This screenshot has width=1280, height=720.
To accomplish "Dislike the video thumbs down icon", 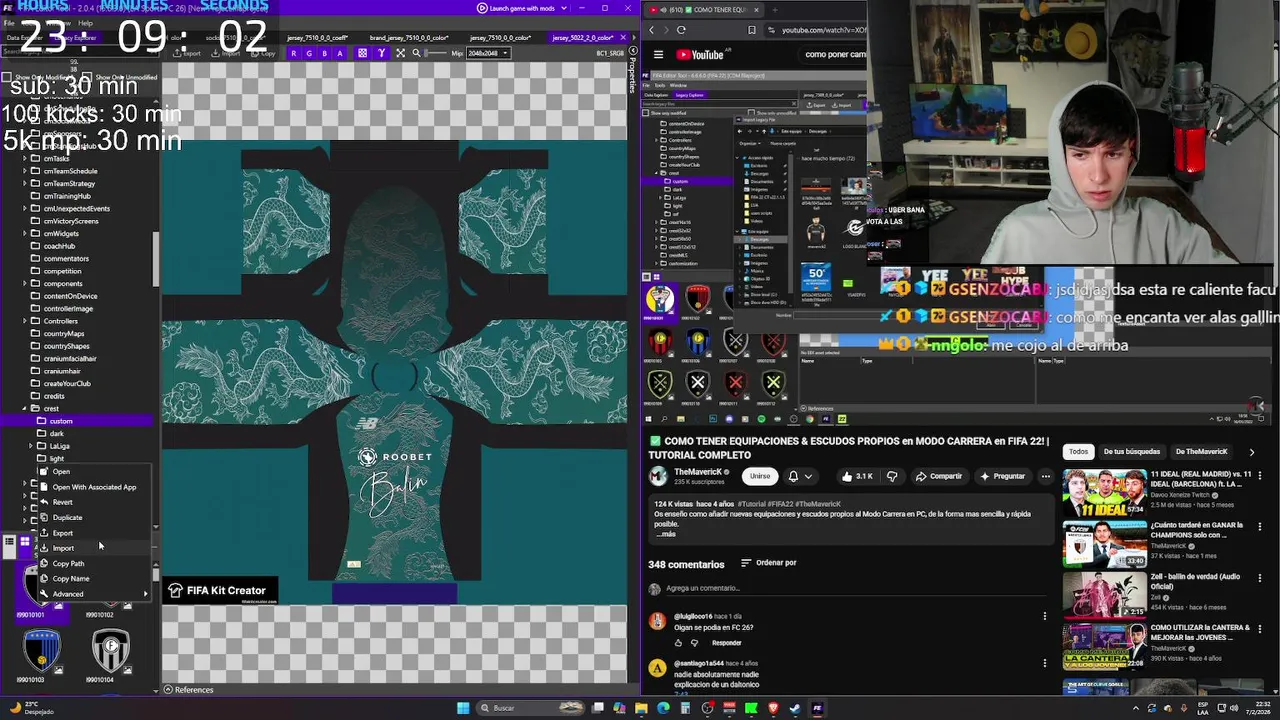I will pos(892,476).
